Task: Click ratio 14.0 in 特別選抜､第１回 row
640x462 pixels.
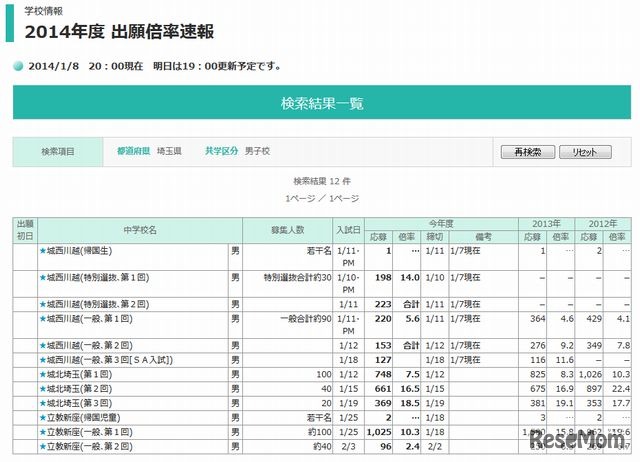Action: (x=410, y=278)
